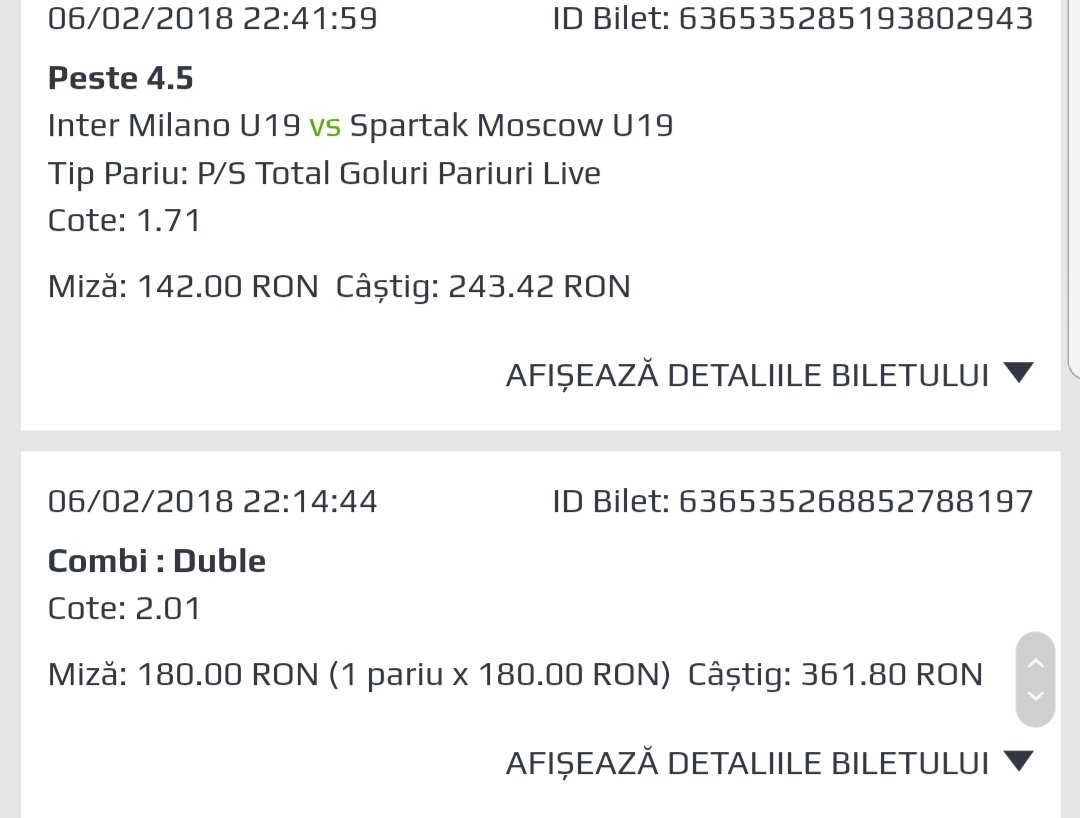Expand ticket details for Combi Duble bet
The width and height of the screenshot is (1080, 818).
point(769,763)
